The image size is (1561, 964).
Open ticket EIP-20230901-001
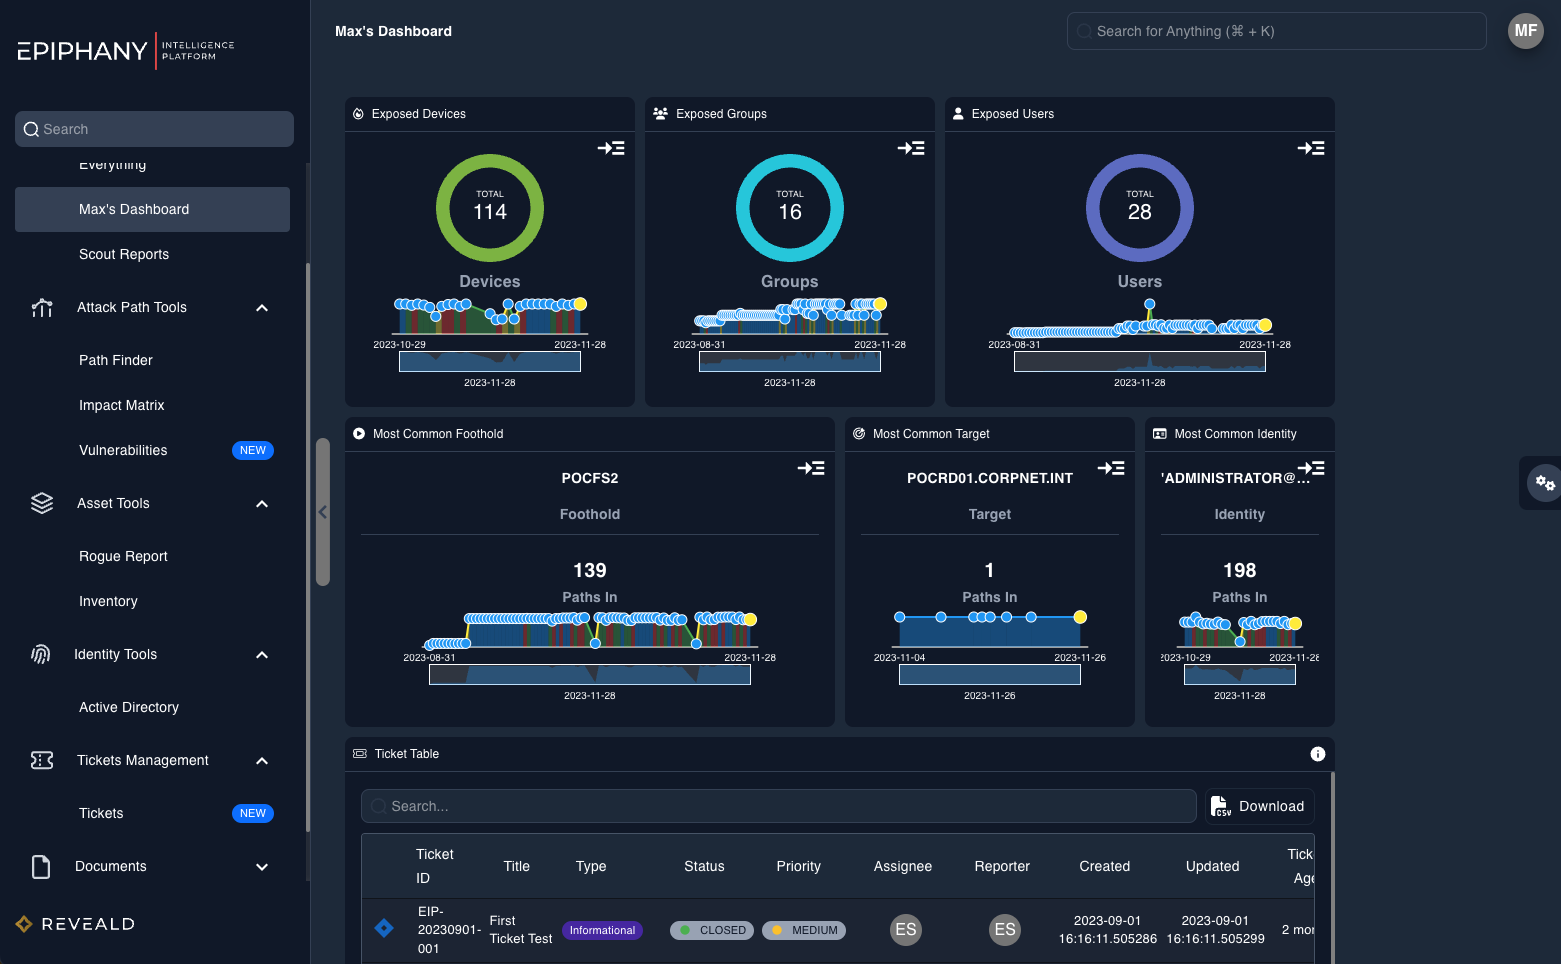tap(449, 929)
